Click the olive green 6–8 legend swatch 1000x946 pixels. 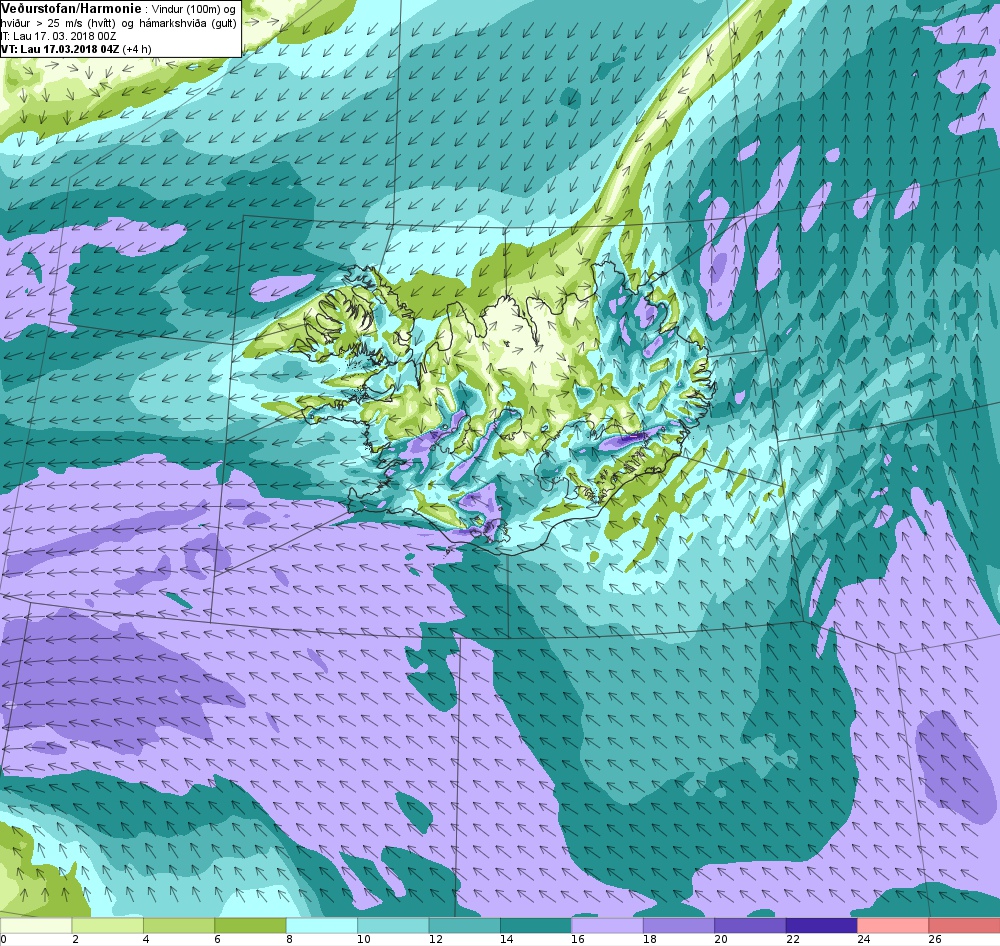(x=250, y=924)
